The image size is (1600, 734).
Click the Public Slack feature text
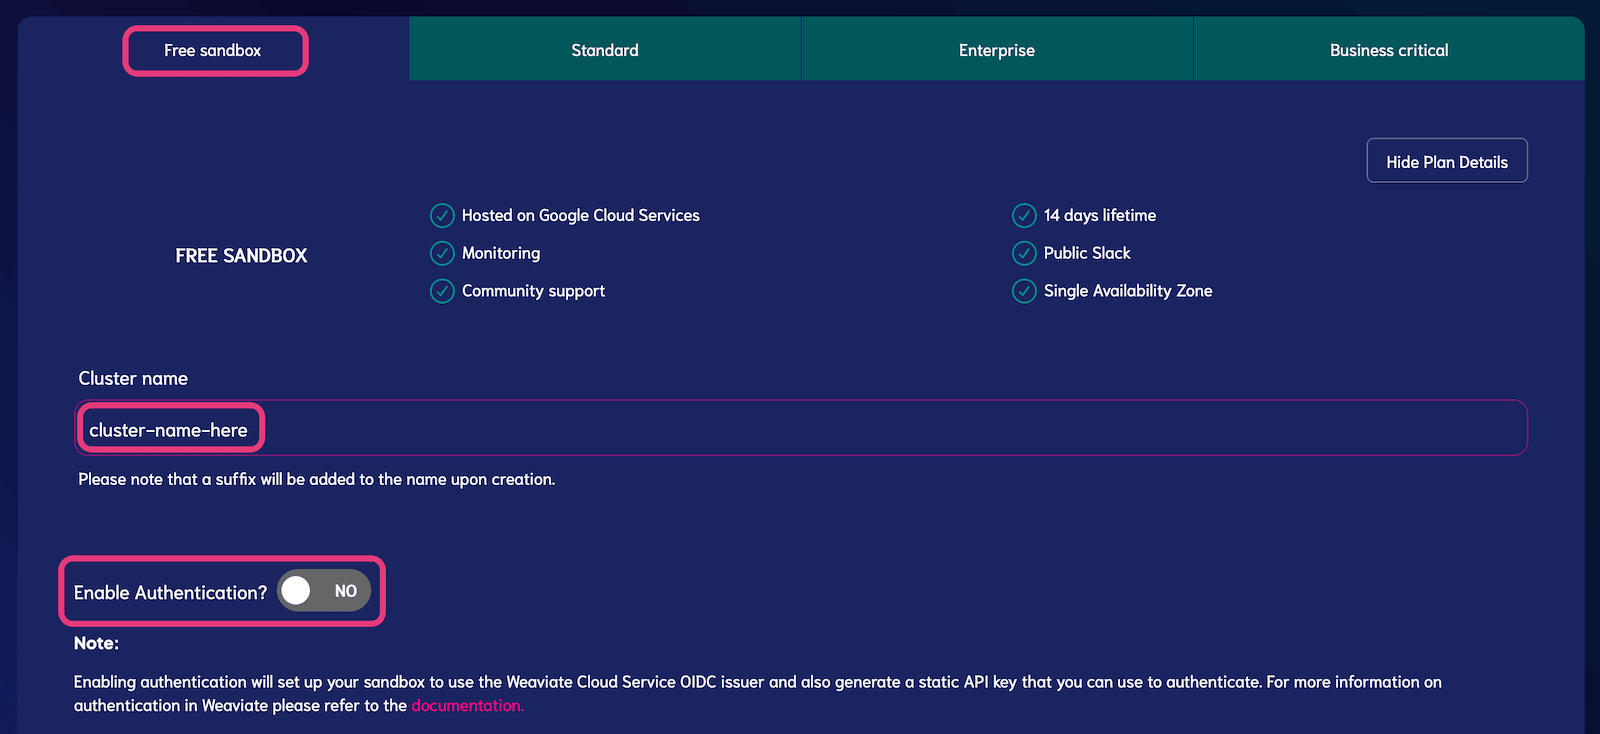(x=1087, y=253)
